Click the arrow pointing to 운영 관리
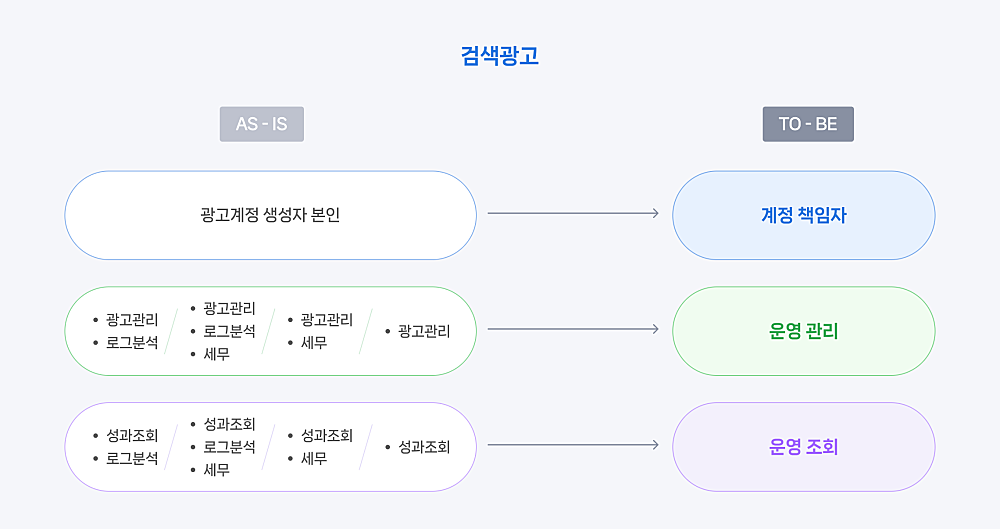The image size is (1000, 529). 573,329
